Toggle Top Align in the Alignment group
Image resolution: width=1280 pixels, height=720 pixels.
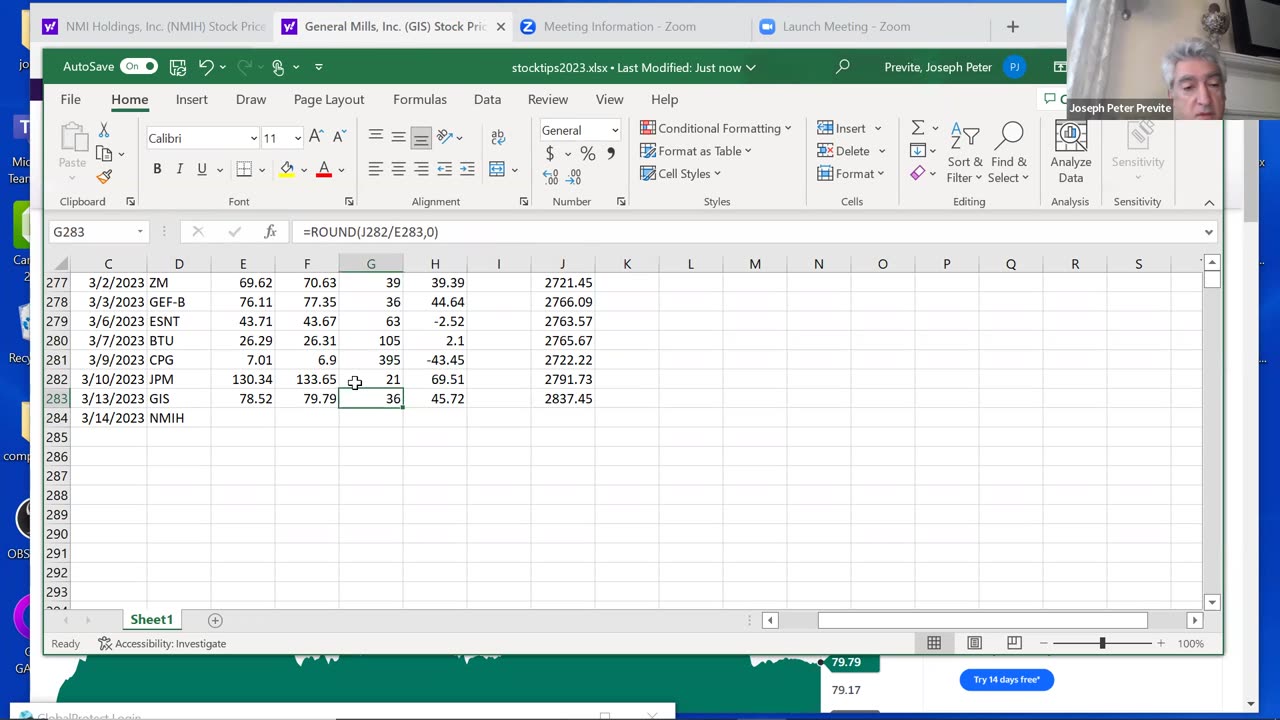[376, 137]
